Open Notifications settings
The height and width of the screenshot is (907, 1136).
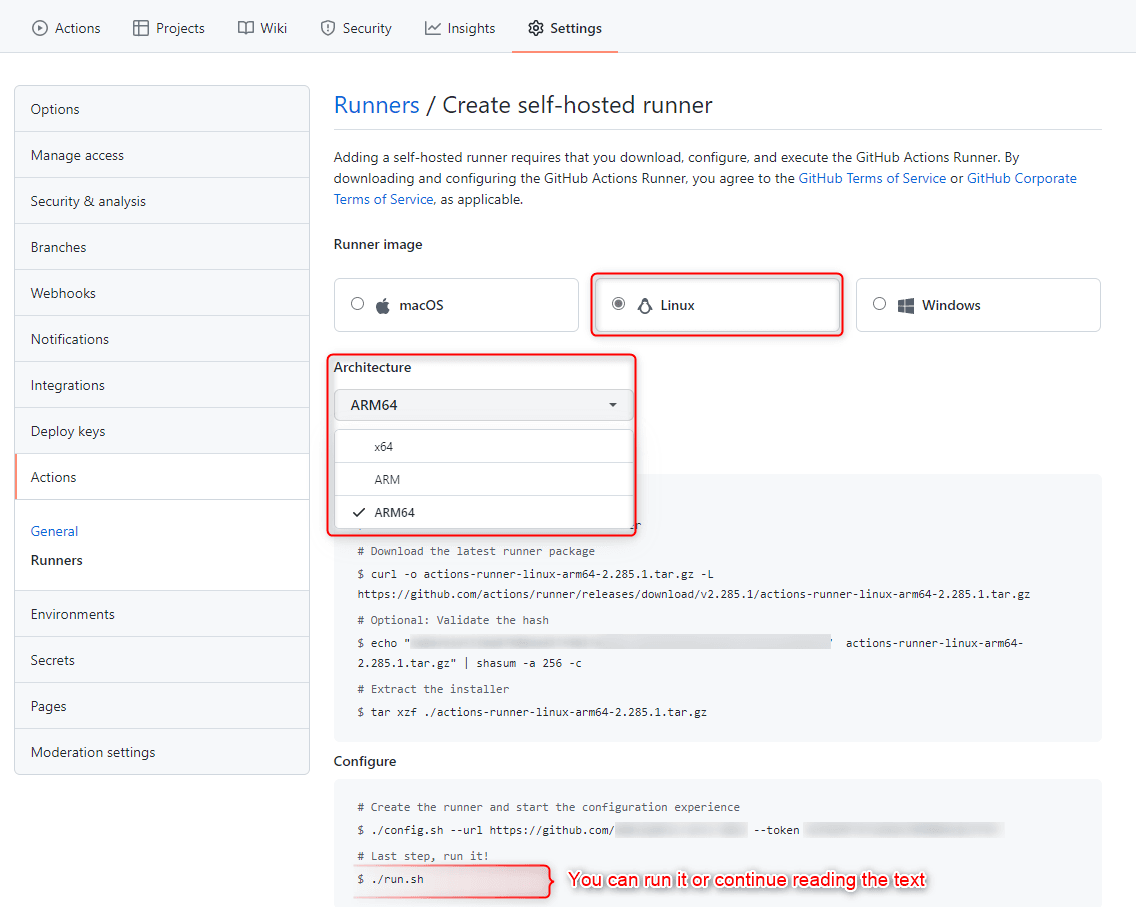(x=162, y=339)
